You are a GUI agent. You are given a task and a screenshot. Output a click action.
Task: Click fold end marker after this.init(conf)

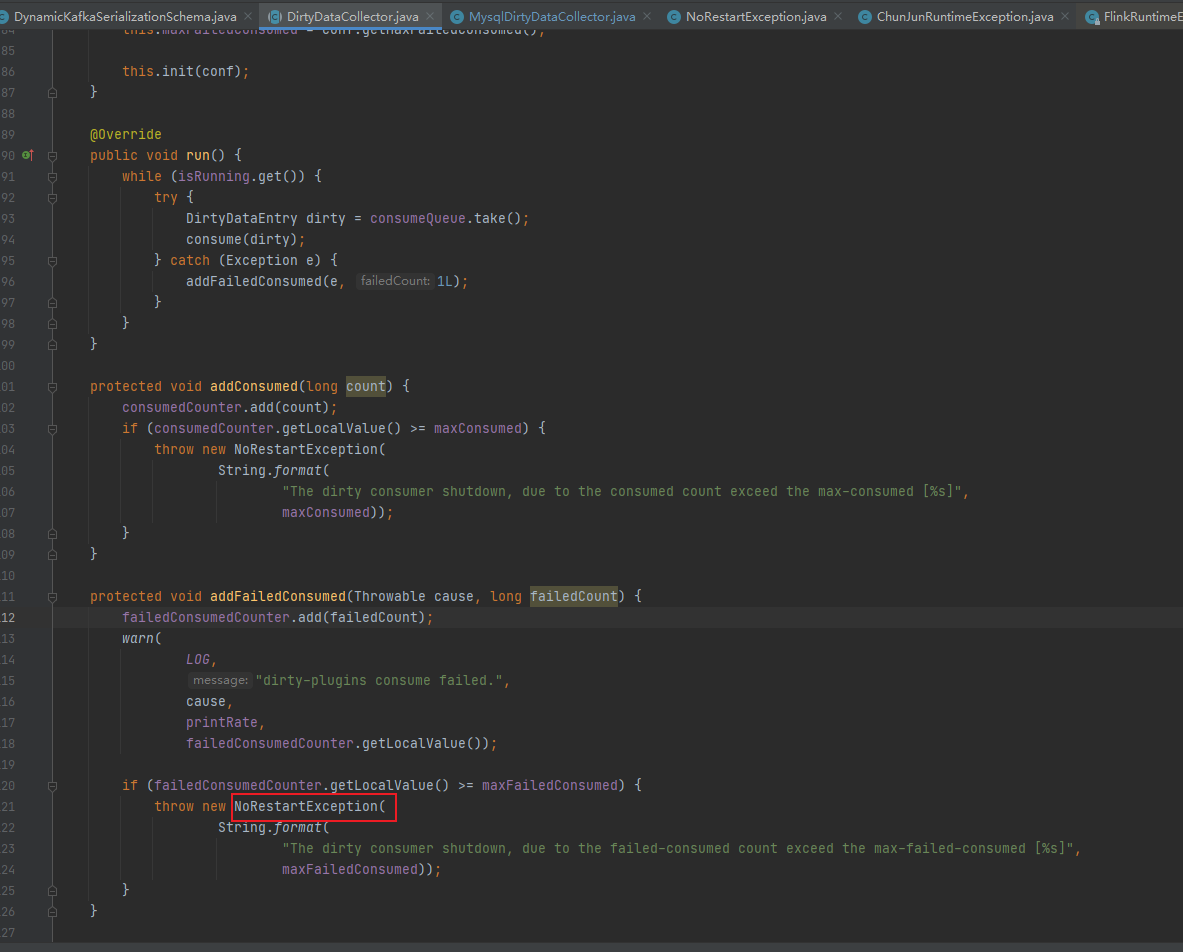53,93
